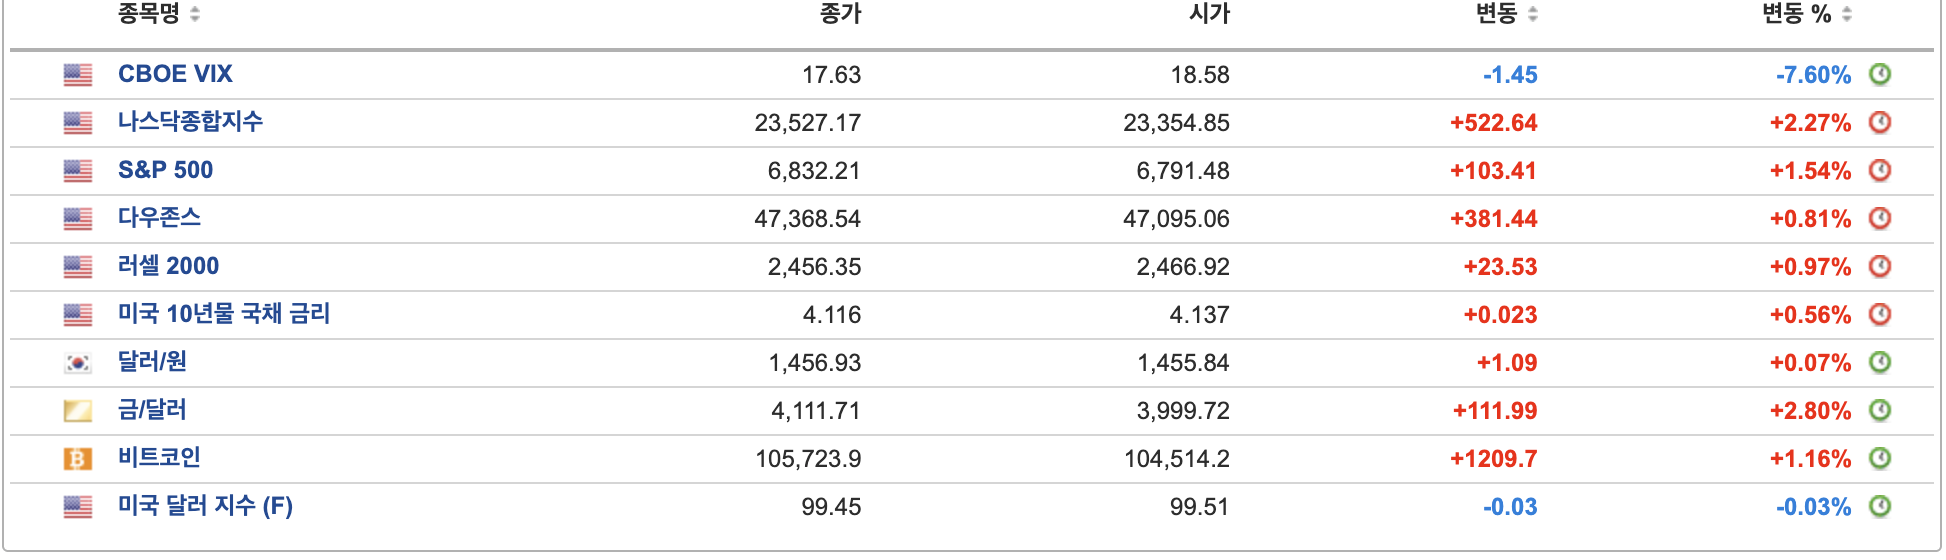Click the green clock icon in 비트코인 row
Screen dimensions: 1946x560
coord(1880,458)
